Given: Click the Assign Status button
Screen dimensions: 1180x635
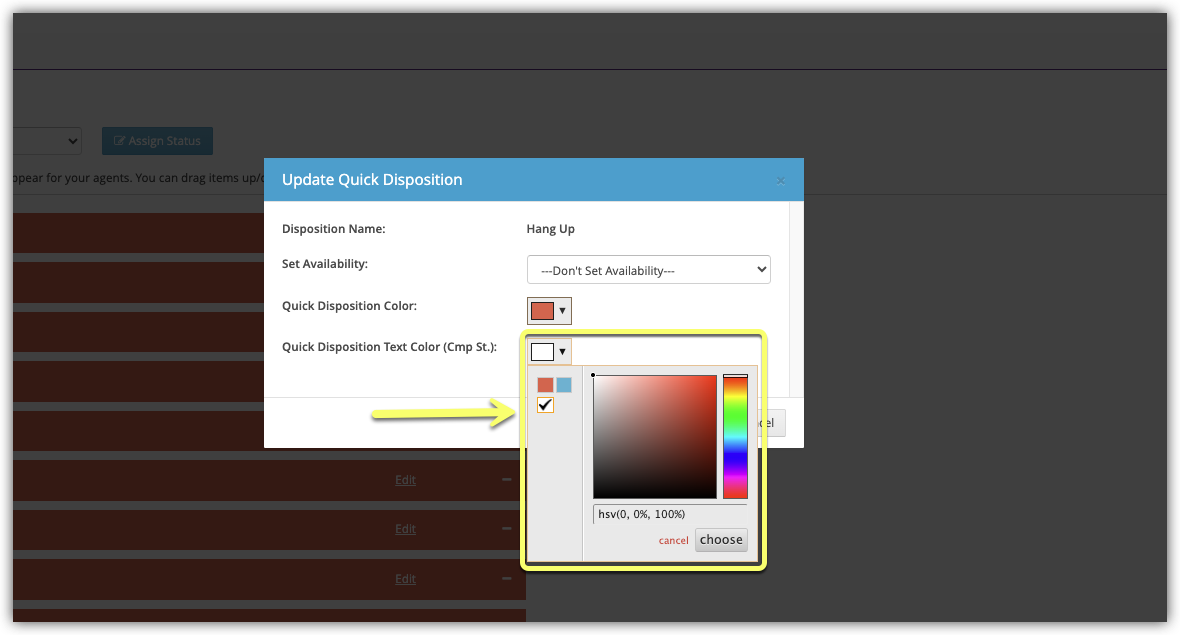Looking at the screenshot, I should tap(157, 141).
